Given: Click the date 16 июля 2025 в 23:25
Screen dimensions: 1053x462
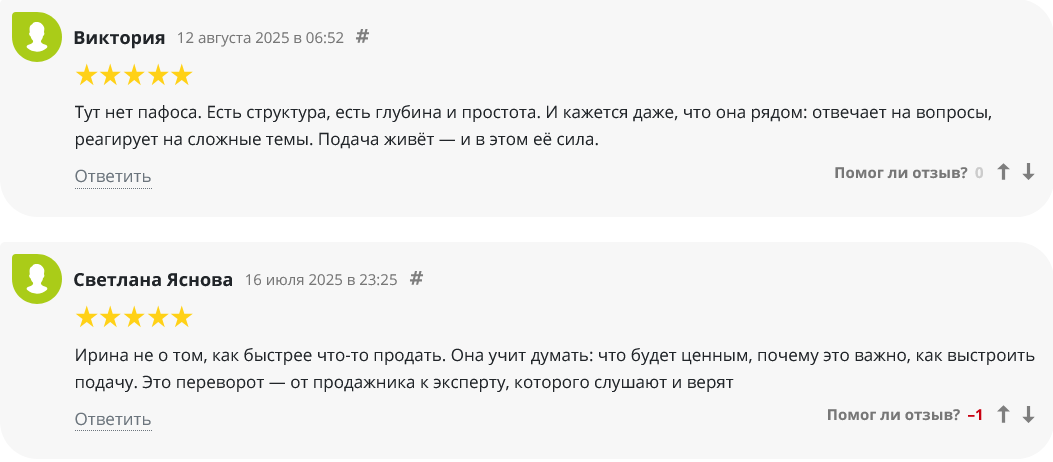Looking at the screenshot, I should (321, 279).
